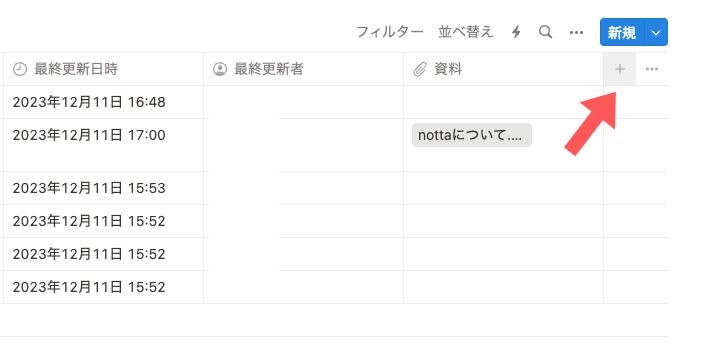Viewport: 704px width, 360px height.
Task: Select the 15:53 timestamp cell
Action: click(x=103, y=188)
